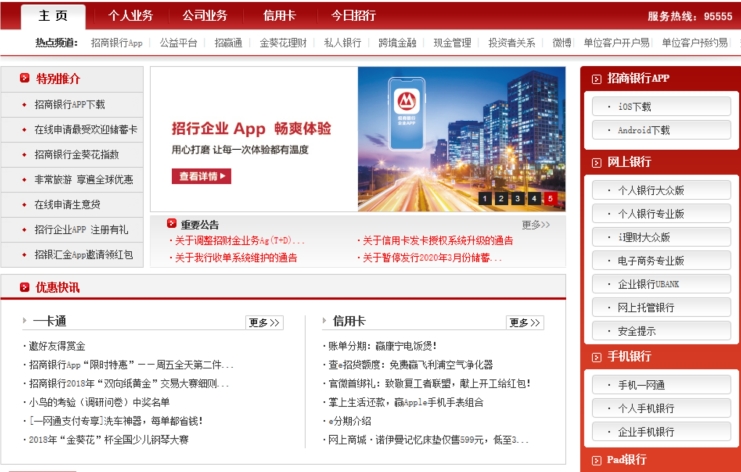Click 查看详情 banner button
Screen dimensions: 741x472
point(201,176)
